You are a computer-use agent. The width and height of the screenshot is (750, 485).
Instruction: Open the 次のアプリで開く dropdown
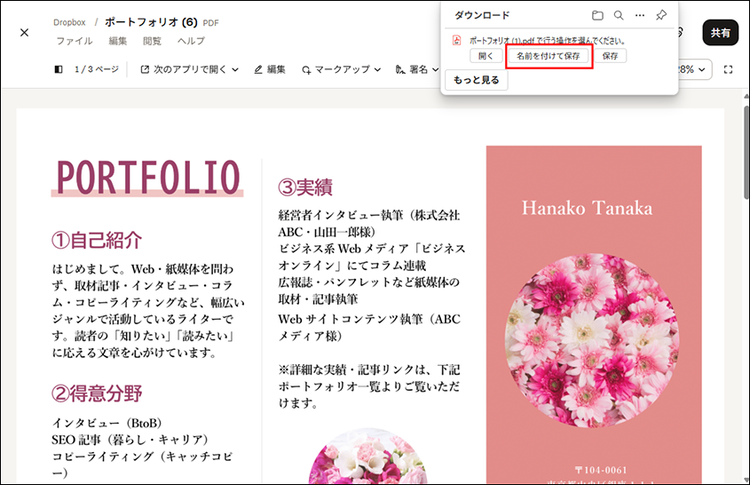[189, 70]
